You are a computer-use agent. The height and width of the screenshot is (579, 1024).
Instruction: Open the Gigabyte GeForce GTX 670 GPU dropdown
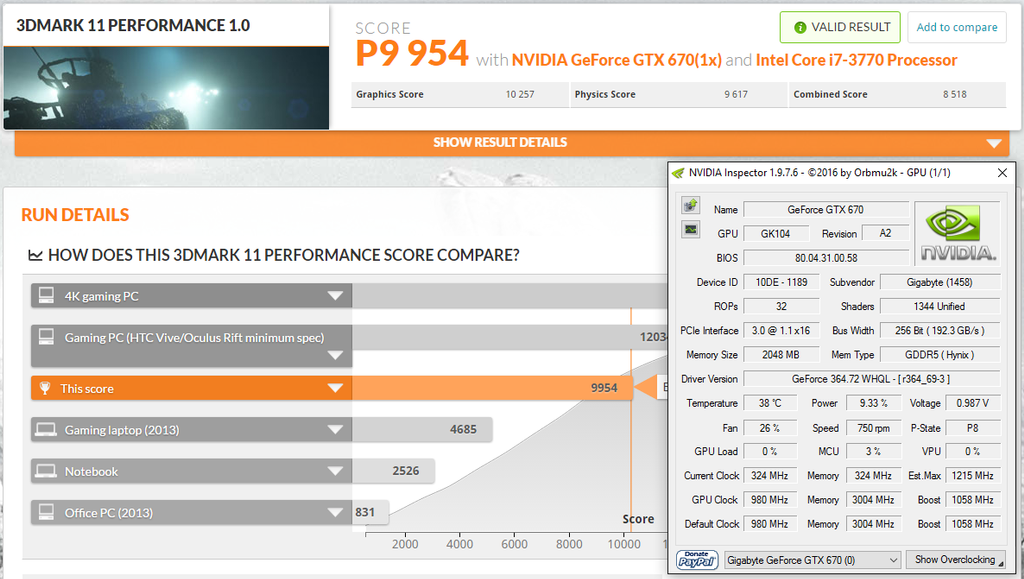tap(812, 560)
